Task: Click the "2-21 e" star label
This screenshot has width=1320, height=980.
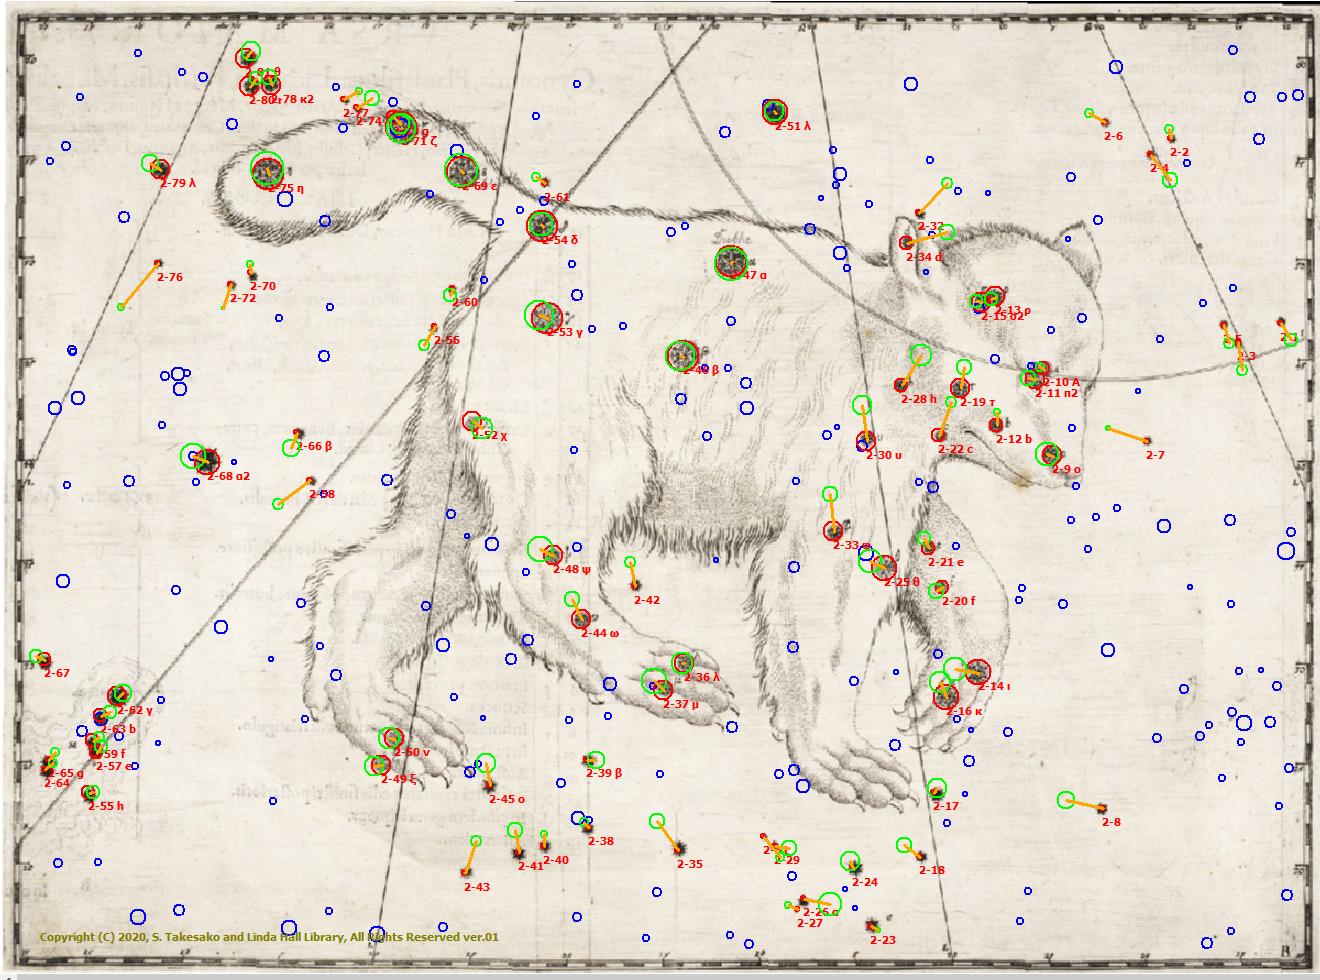Action: point(945,562)
